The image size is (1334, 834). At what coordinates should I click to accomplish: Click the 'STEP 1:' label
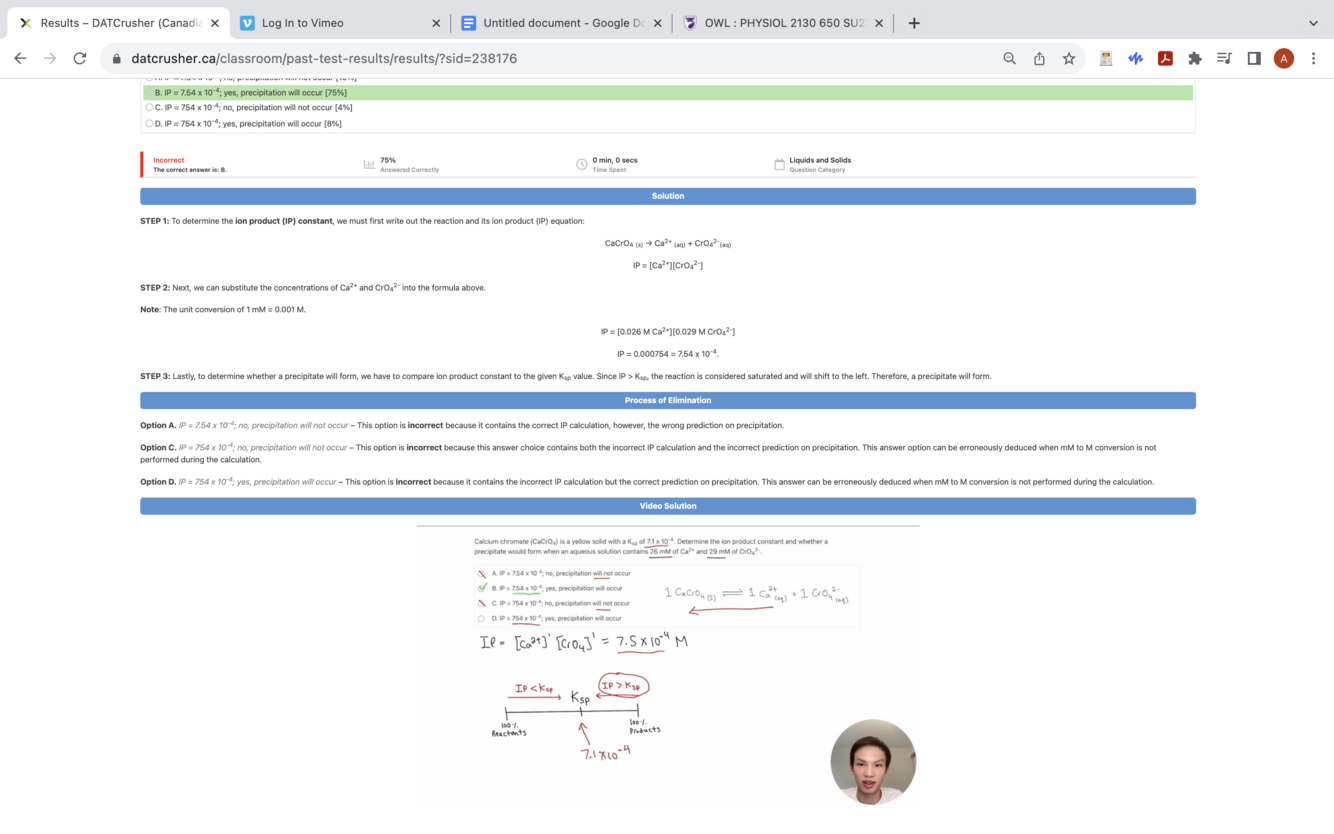[155, 221]
